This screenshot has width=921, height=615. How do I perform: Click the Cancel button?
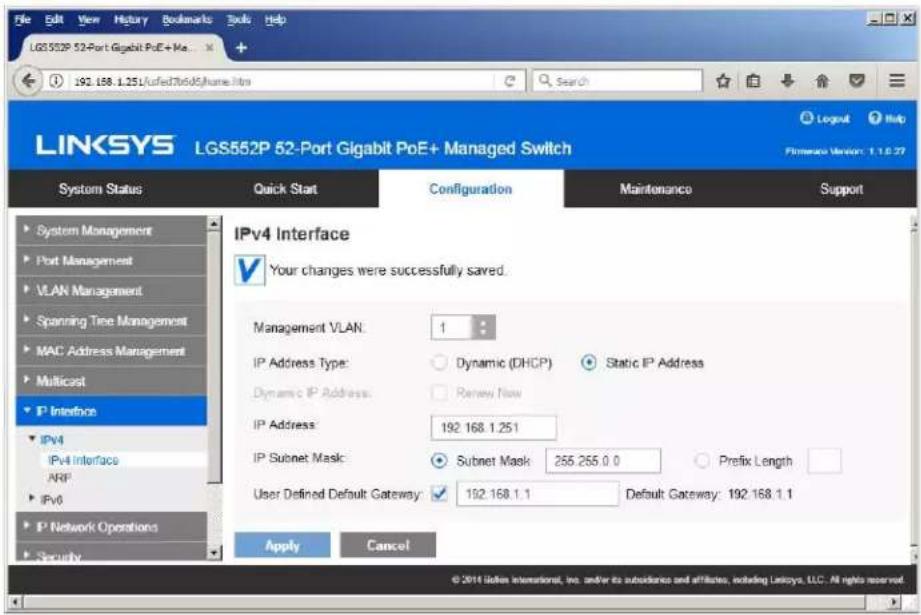pyautogui.click(x=388, y=545)
